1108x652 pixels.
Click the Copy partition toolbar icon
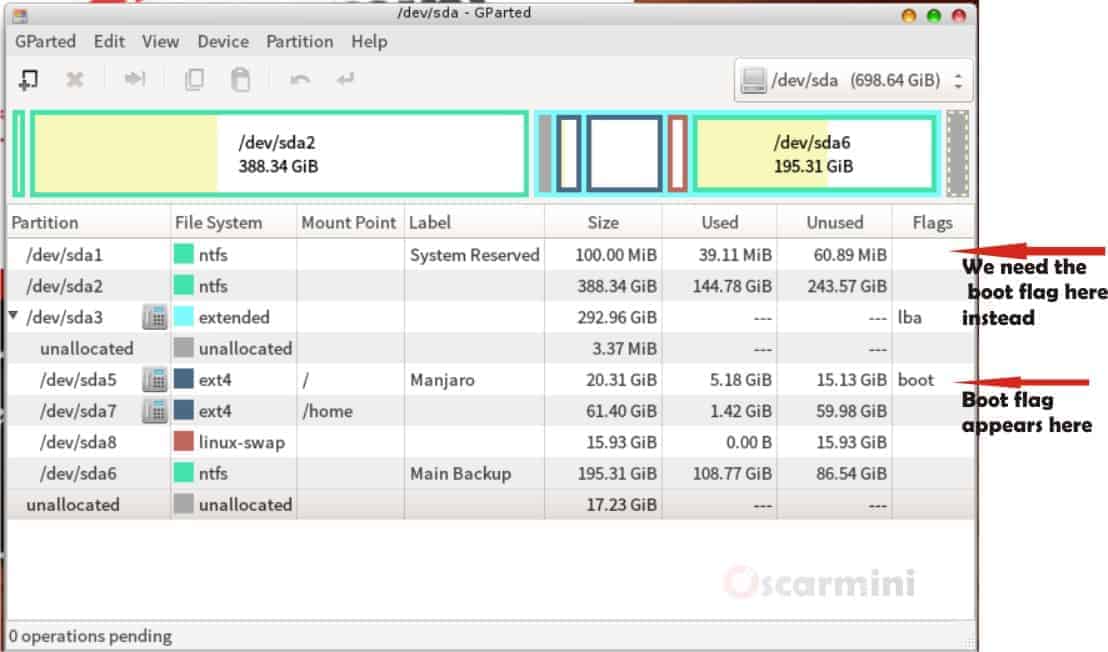tap(194, 80)
